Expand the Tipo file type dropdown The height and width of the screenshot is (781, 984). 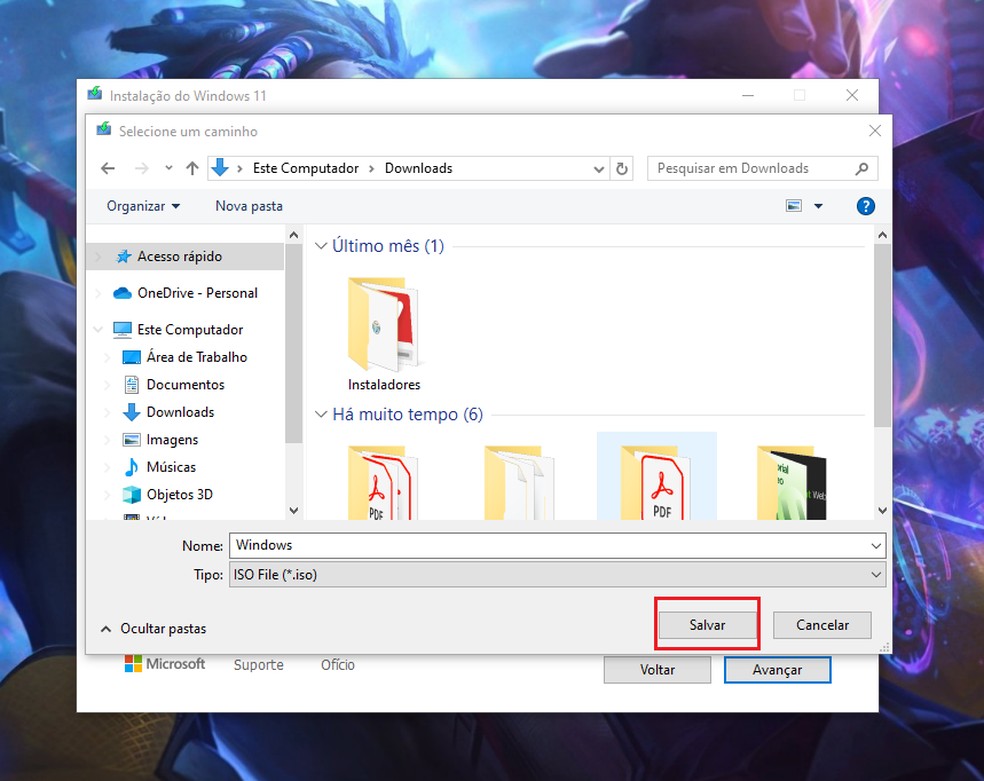pyautogui.click(x=876, y=575)
